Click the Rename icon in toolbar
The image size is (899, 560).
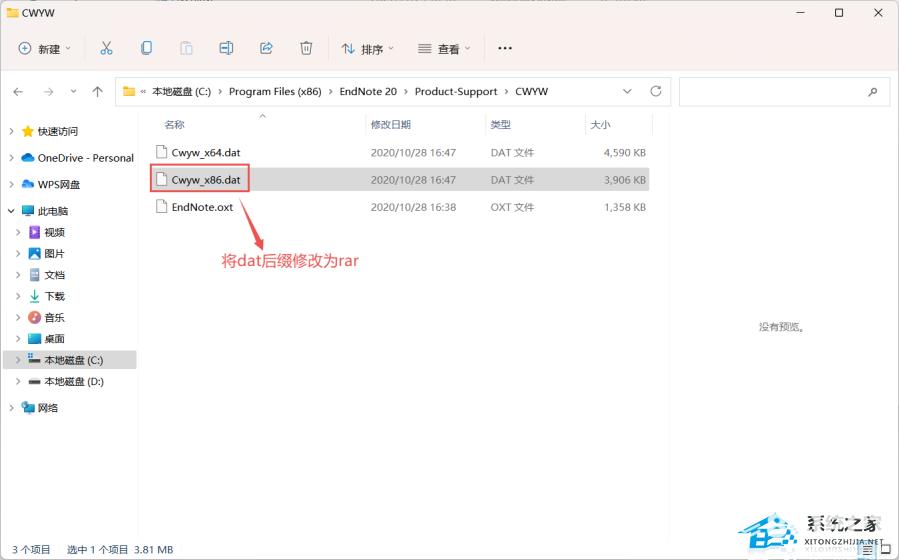226,48
